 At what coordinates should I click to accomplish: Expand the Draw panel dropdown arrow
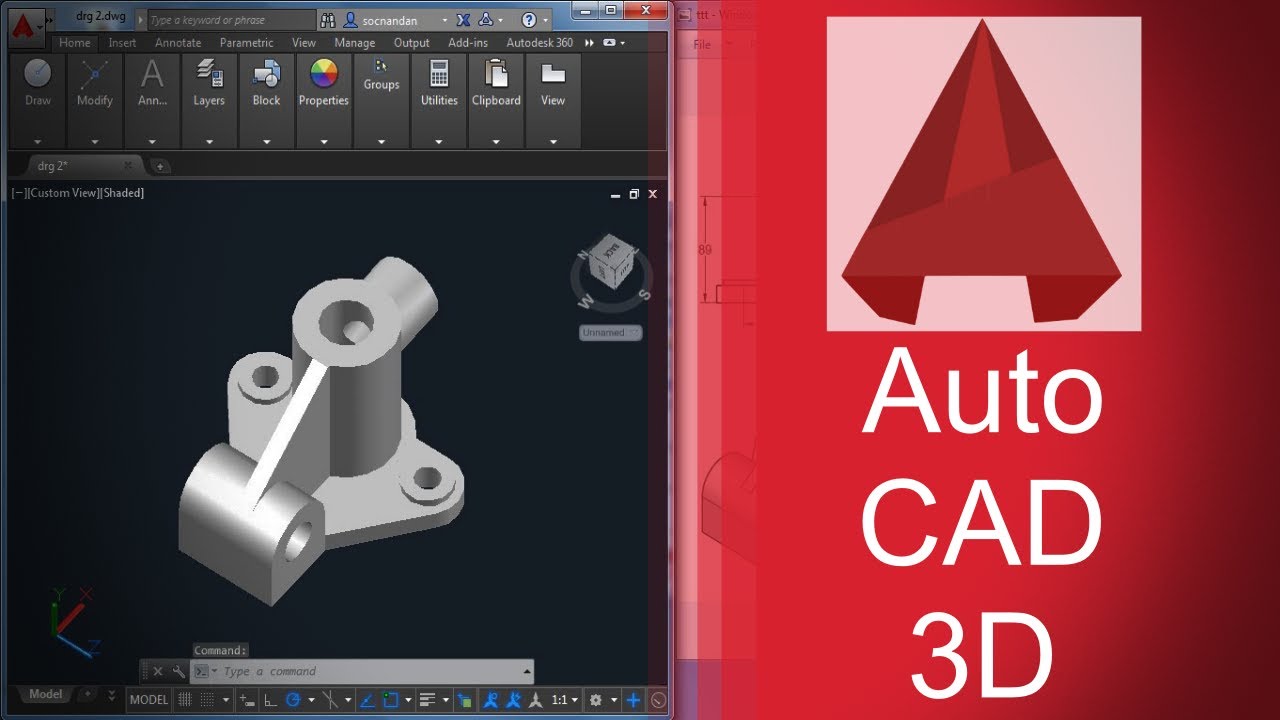(38, 142)
